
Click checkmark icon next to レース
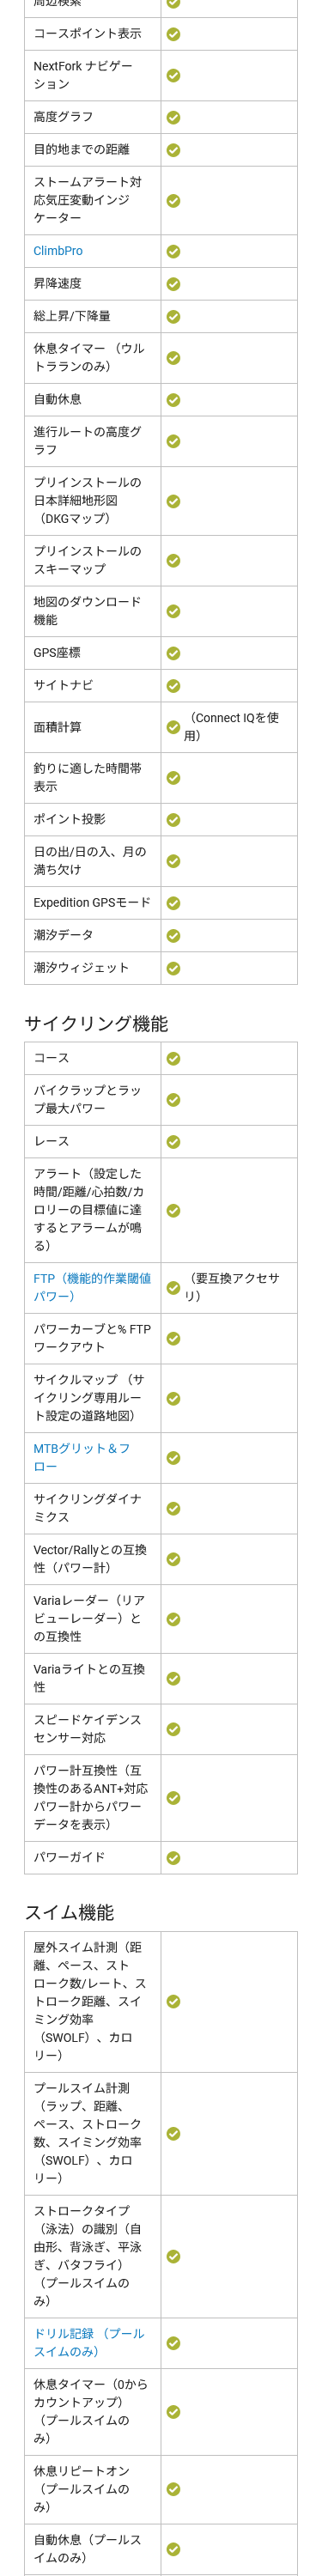click(x=173, y=1142)
